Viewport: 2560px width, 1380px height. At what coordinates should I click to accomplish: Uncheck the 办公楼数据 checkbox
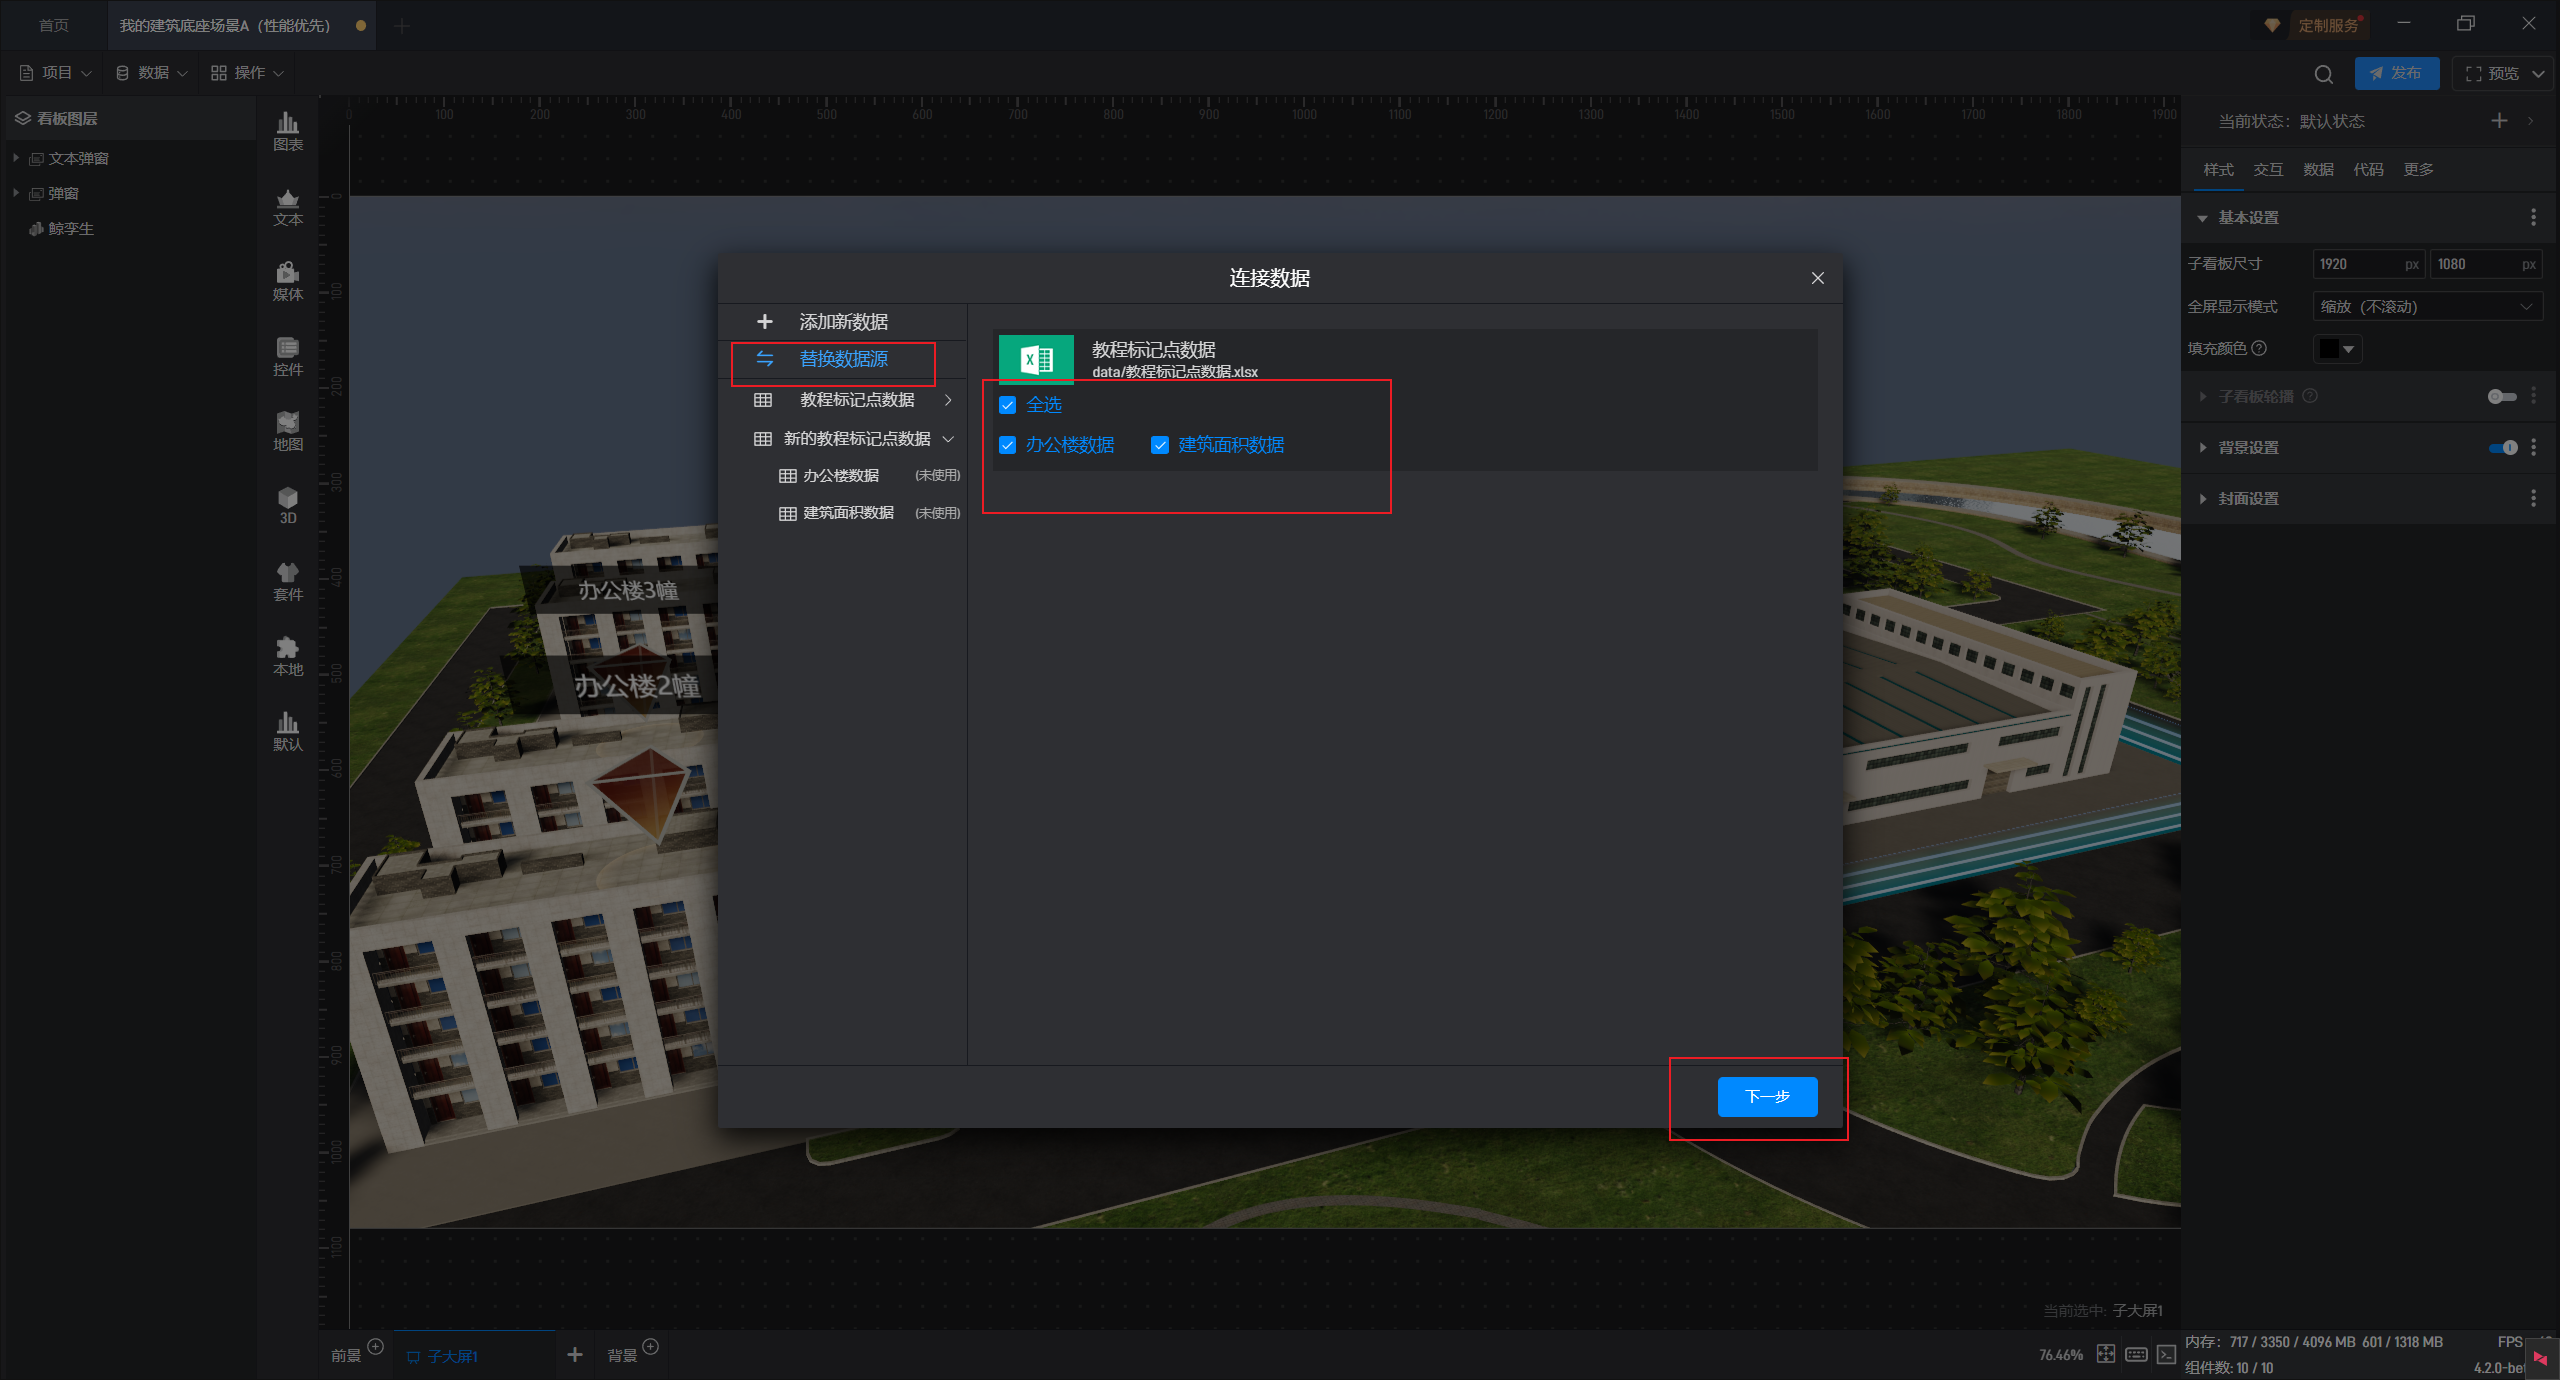(x=1008, y=445)
